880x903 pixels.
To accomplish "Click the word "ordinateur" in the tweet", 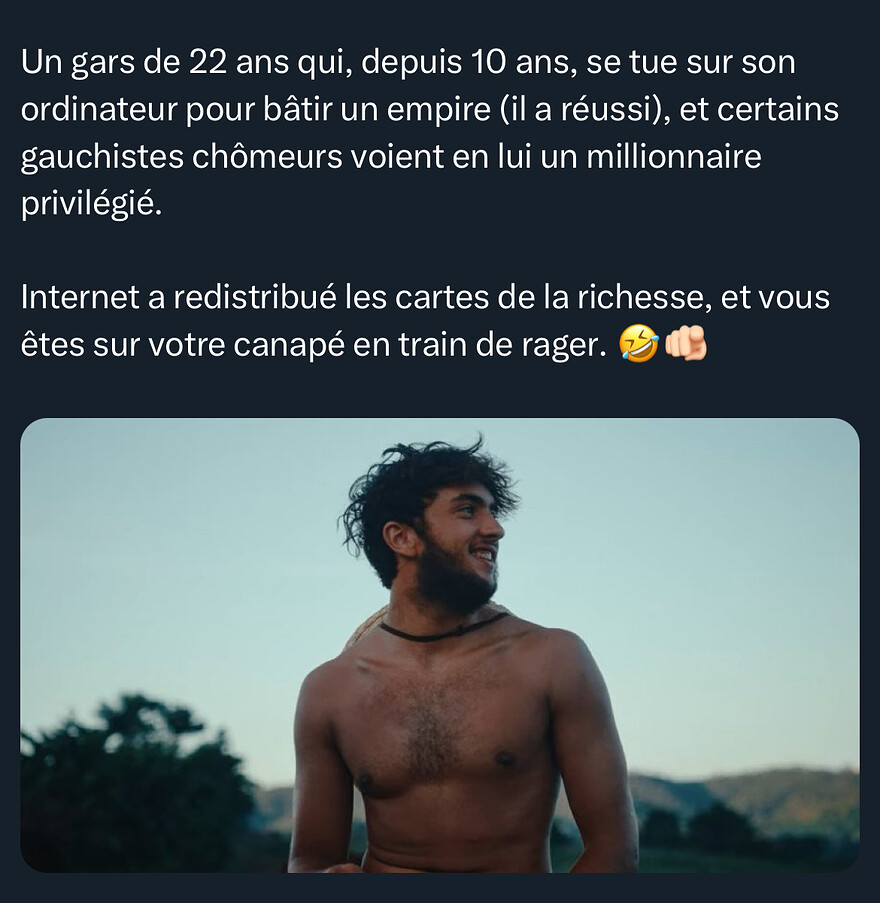I will (98, 109).
